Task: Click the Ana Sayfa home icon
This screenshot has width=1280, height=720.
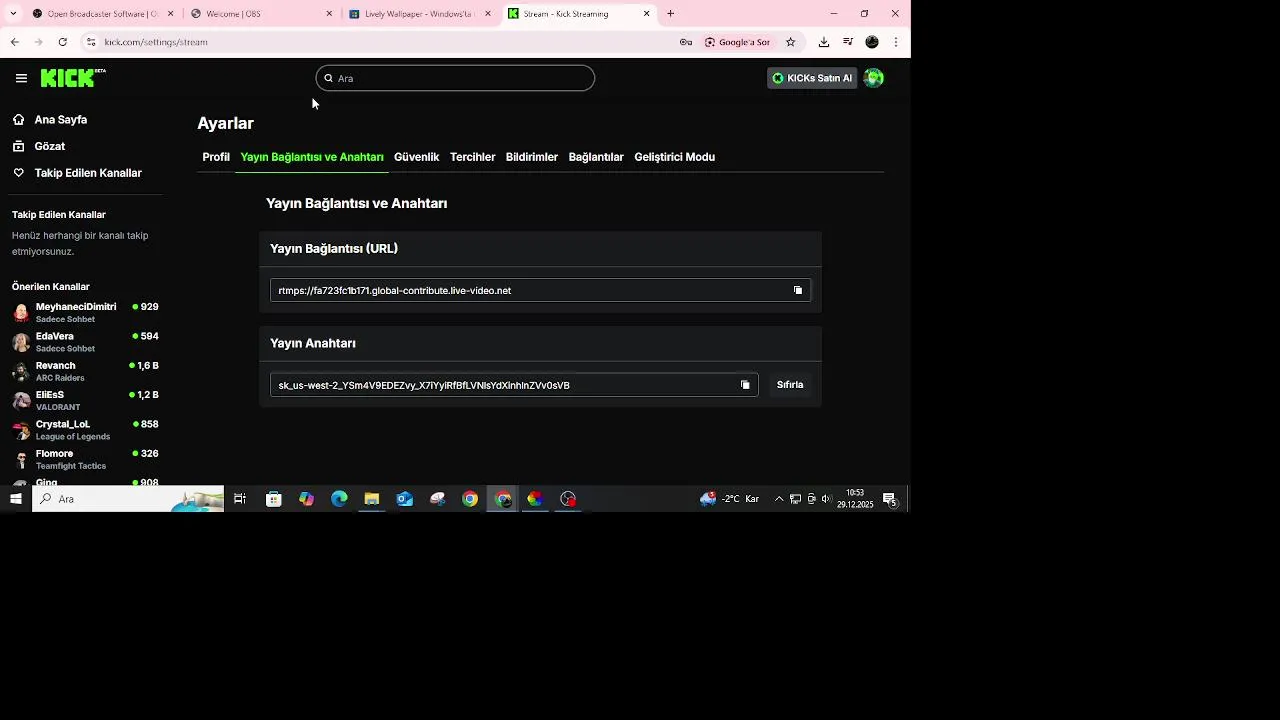Action: pos(18,119)
